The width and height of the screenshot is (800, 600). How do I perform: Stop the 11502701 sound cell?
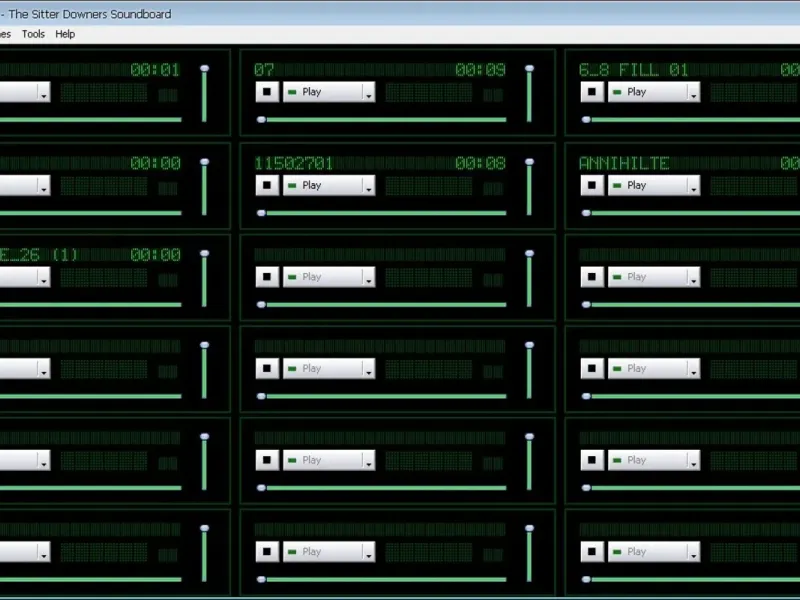pyautogui.click(x=267, y=186)
